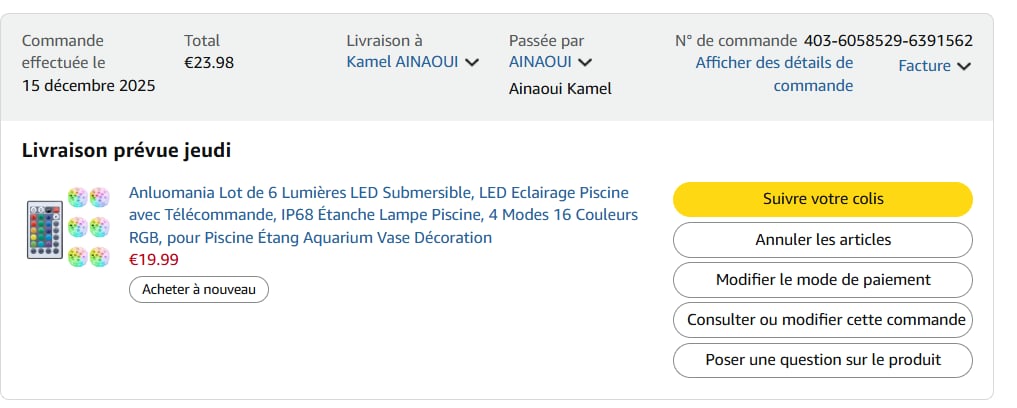This screenshot has height=408, width=1017.
Task: Click the chevron arrow beside Kamel AINAOUI
Action: click(x=472, y=63)
